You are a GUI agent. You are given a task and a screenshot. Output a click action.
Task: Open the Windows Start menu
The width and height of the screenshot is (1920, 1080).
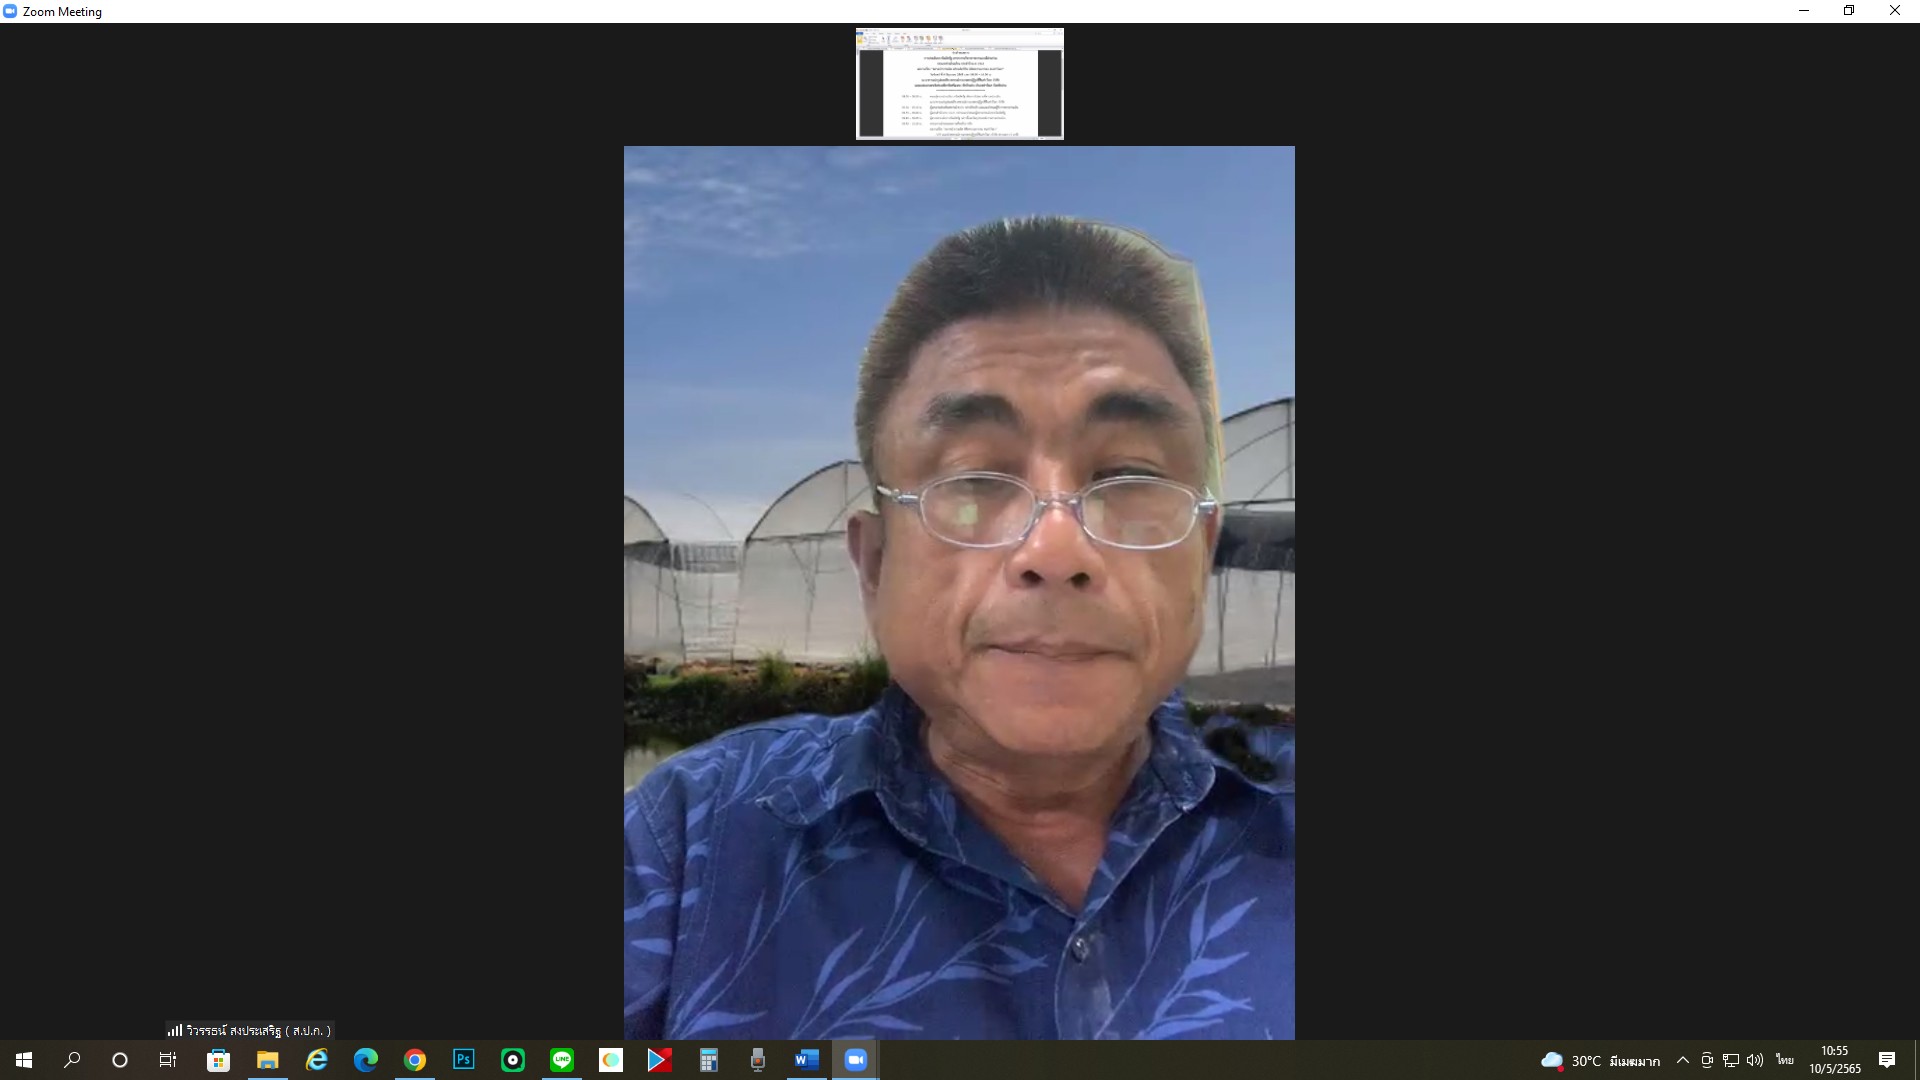coord(24,1060)
